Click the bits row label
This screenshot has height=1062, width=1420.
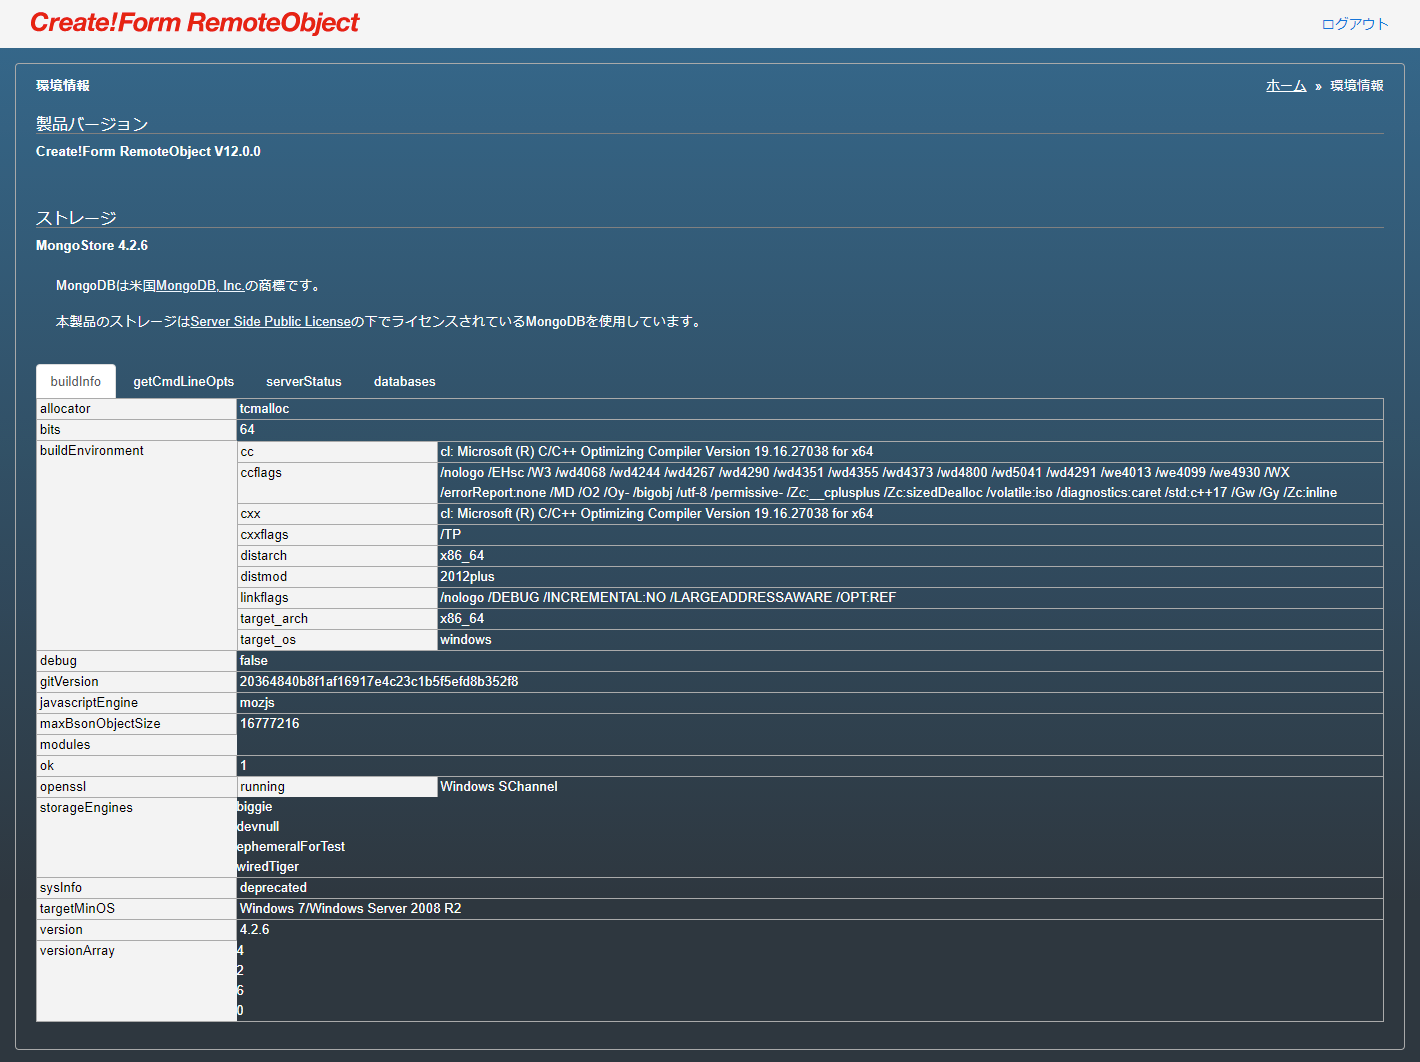point(137,430)
